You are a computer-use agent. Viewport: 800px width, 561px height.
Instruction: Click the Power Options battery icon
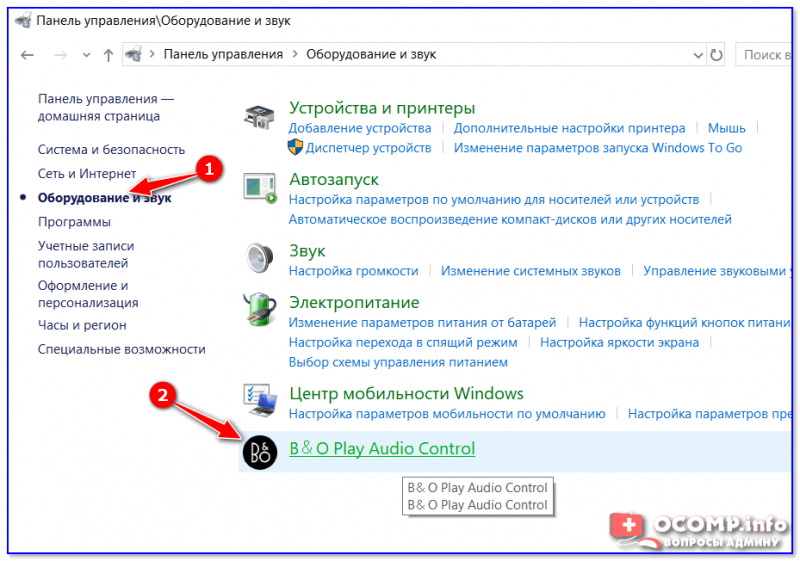tap(259, 309)
